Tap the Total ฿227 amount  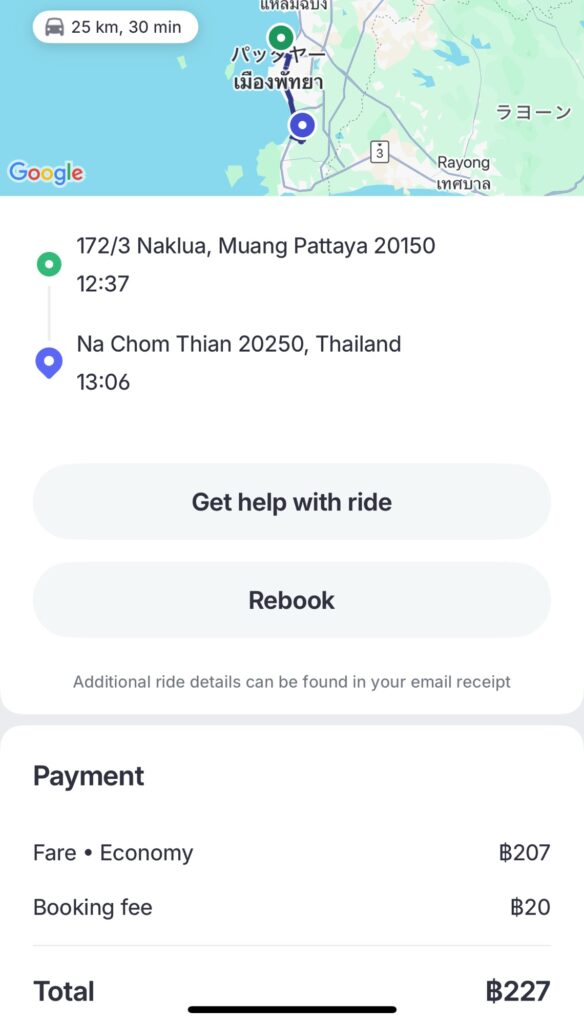click(518, 991)
